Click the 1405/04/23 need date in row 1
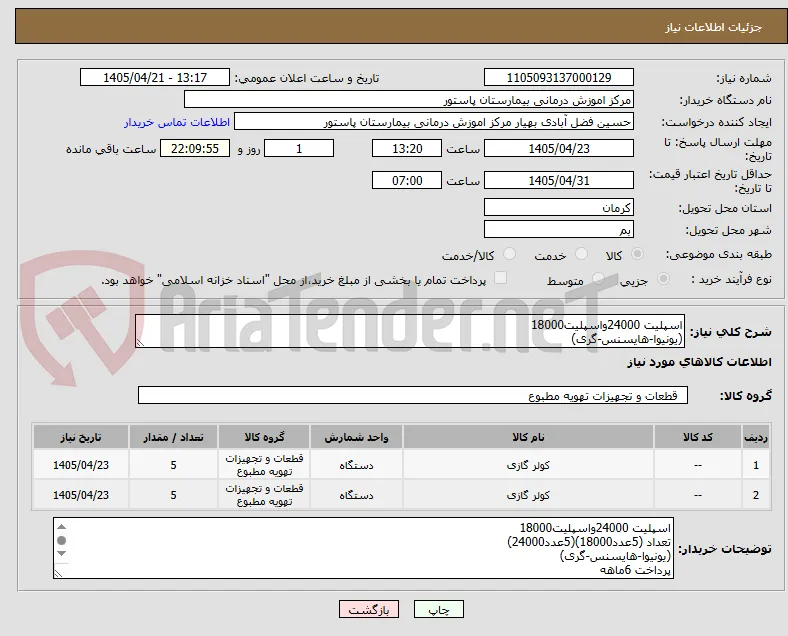The width and height of the screenshot is (788, 636). coord(81,465)
